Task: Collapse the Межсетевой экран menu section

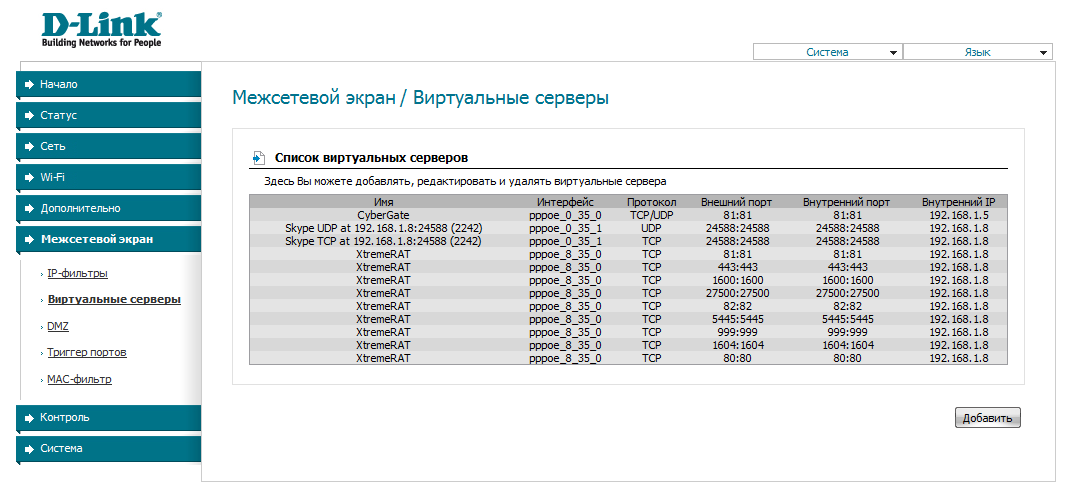Action: click(108, 239)
